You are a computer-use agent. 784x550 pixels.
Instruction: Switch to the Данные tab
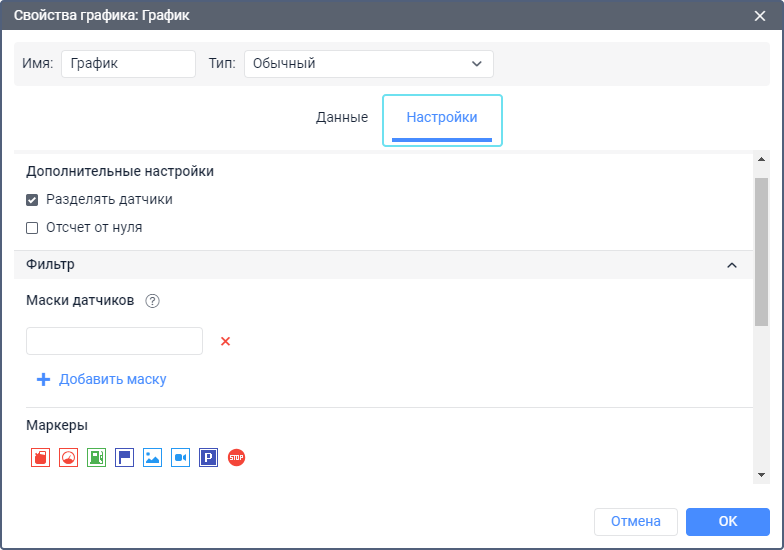[x=342, y=117]
